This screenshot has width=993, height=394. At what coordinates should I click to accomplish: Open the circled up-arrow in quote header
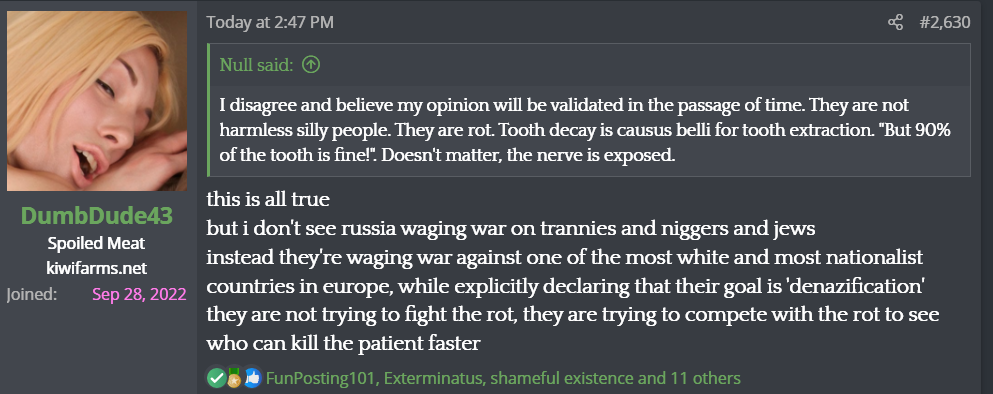311,64
